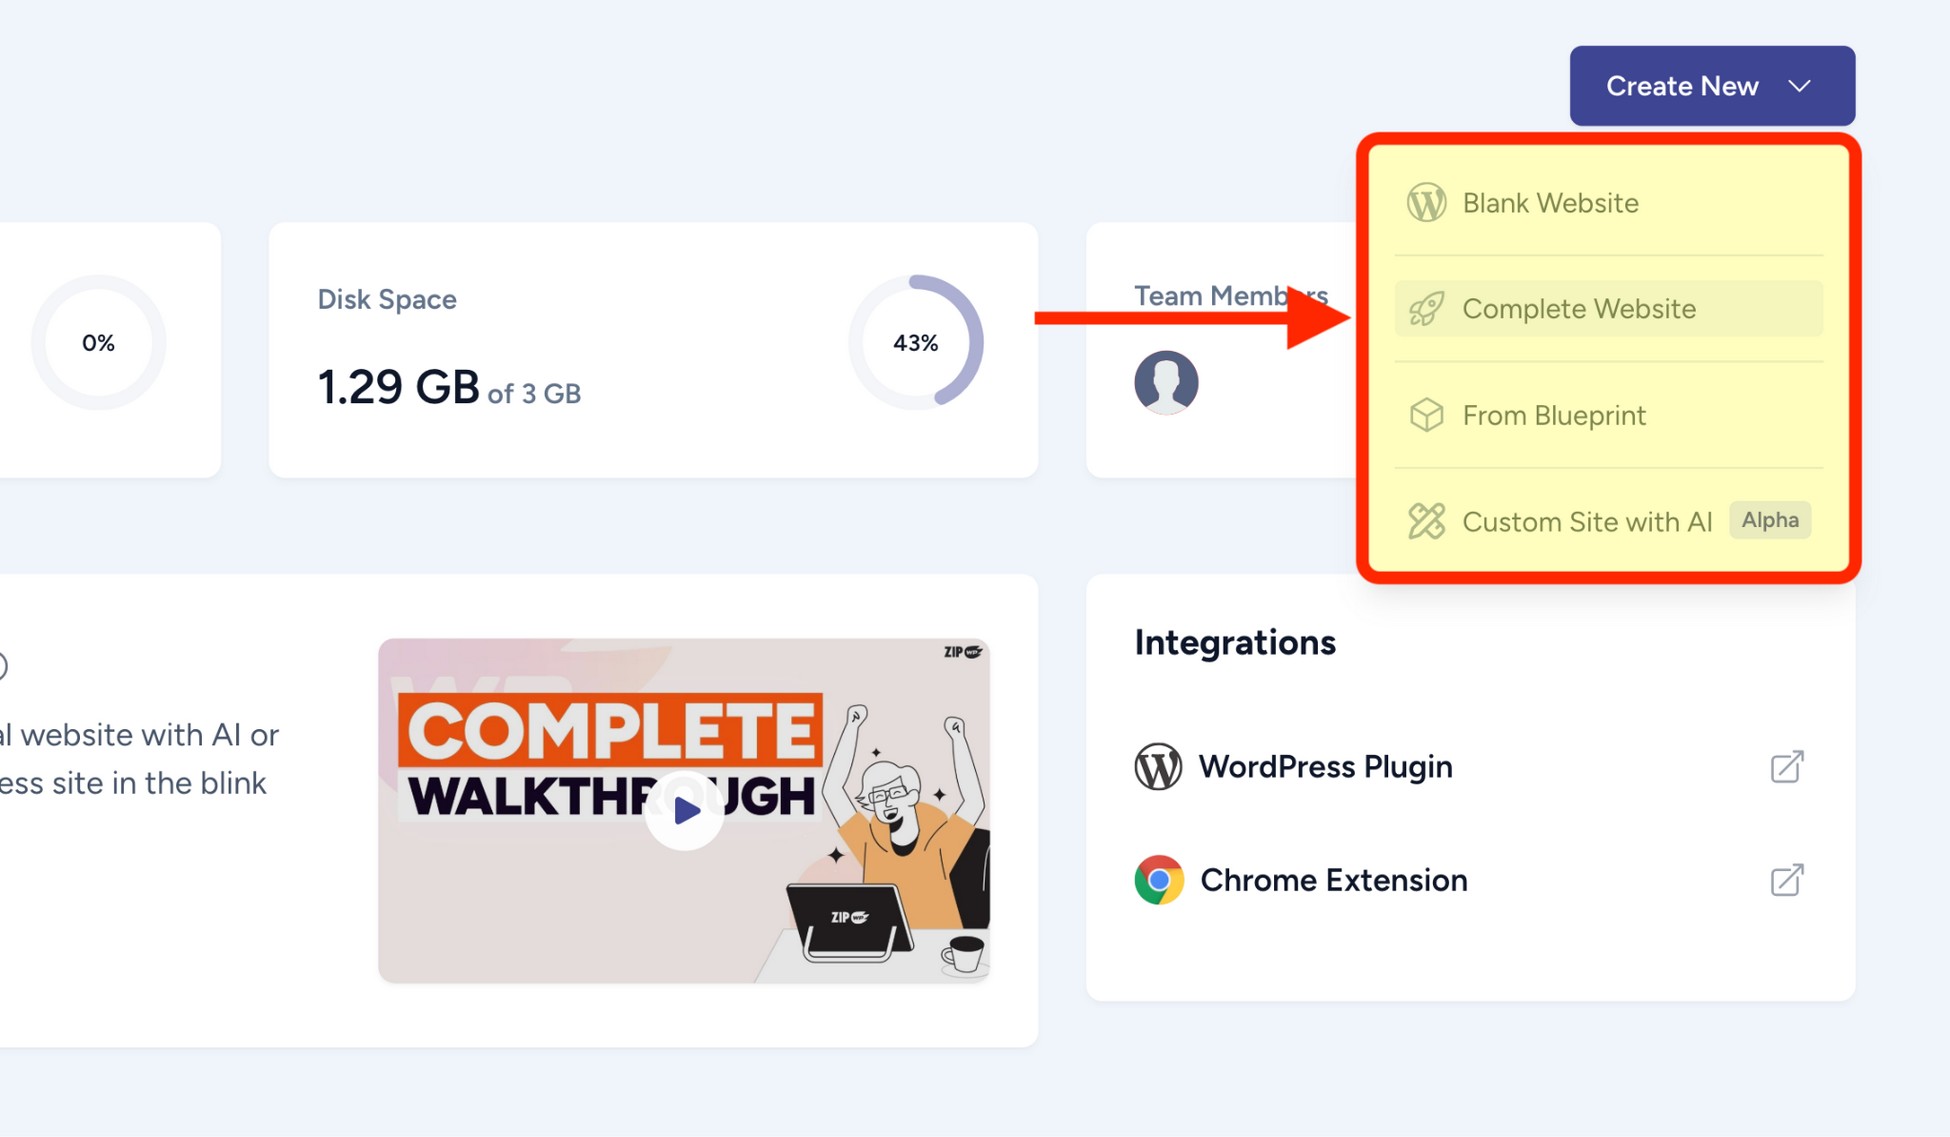Play the Complete Walkthrough video

684,810
